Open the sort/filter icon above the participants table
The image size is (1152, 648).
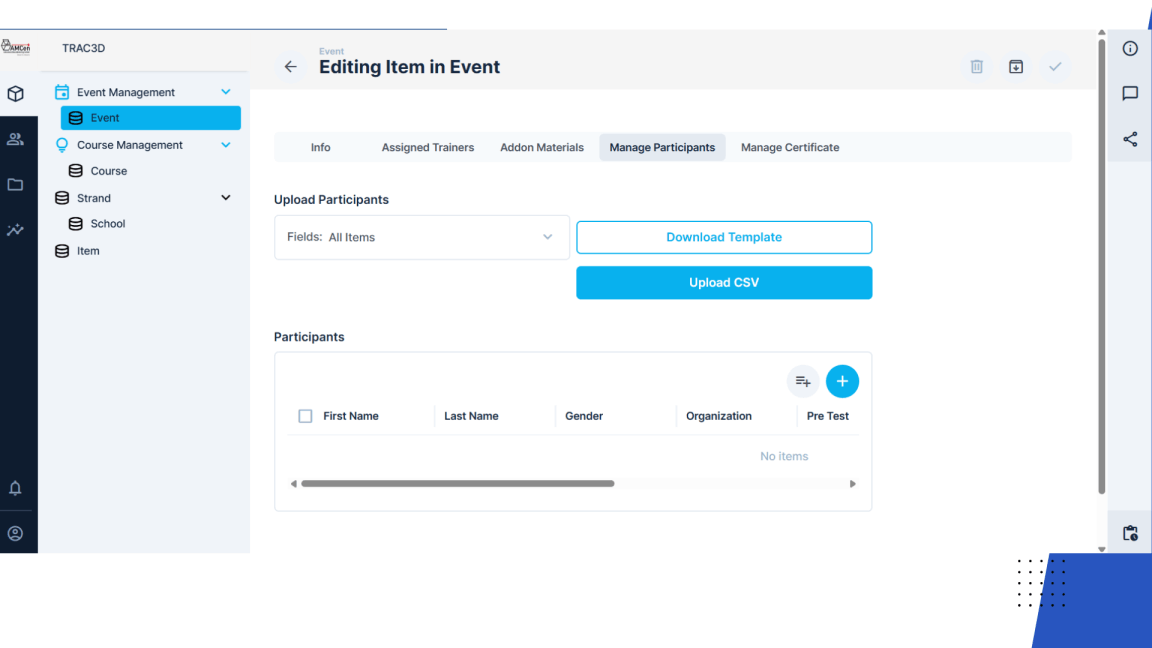point(803,381)
